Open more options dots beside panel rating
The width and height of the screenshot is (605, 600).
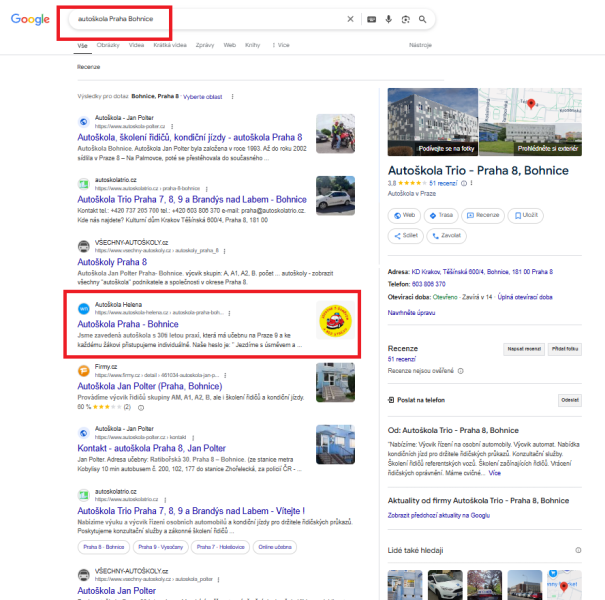(x=471, y=183)
